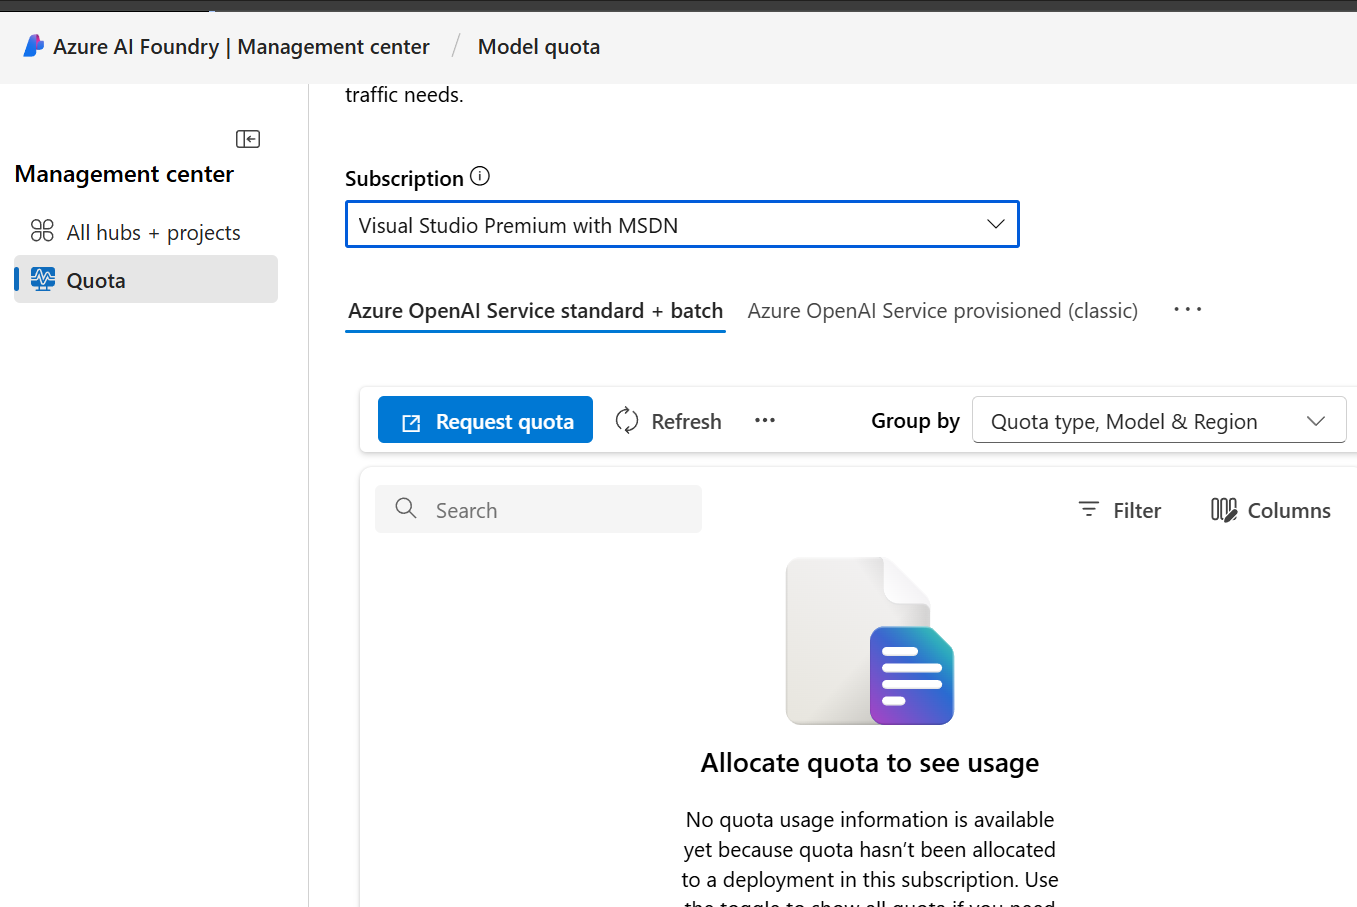Select Azure OpenAI Service standard + batch tab
1357x907 pixels.
pos(535,311)
